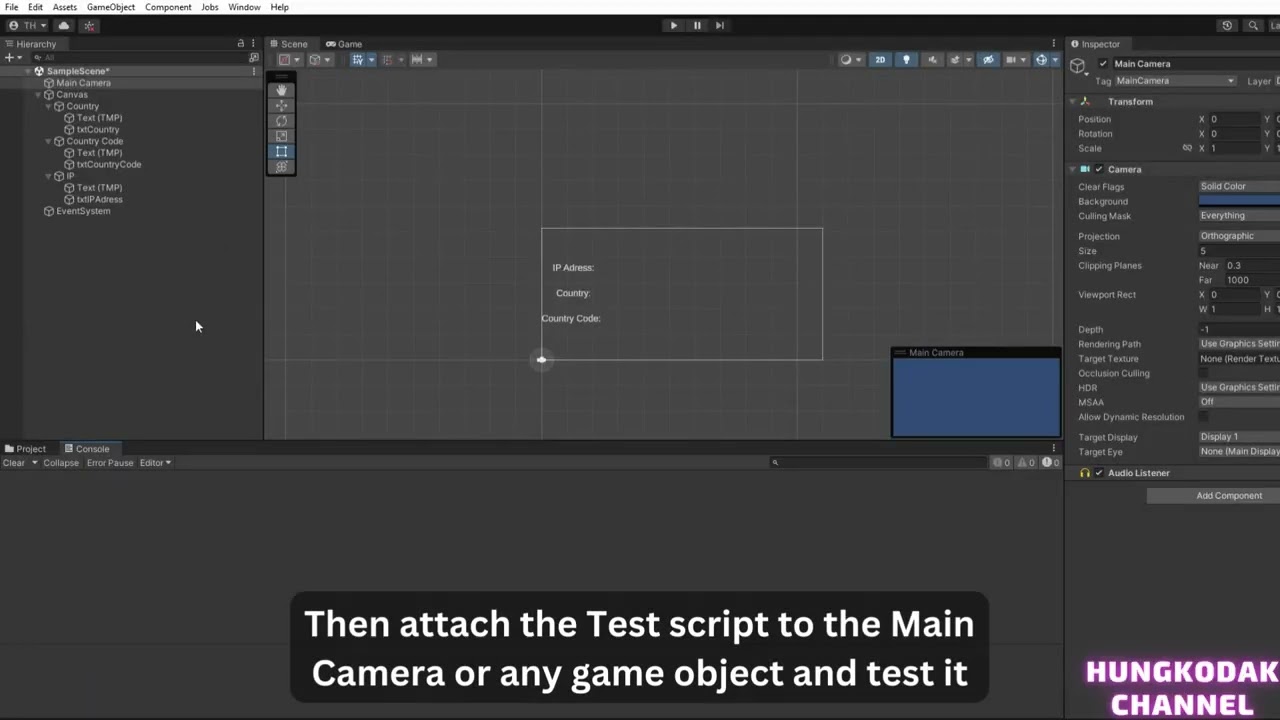Click the Camera Background color swatch
1280x720 pixels.
pyautogui.click(x=1239, y=201)
